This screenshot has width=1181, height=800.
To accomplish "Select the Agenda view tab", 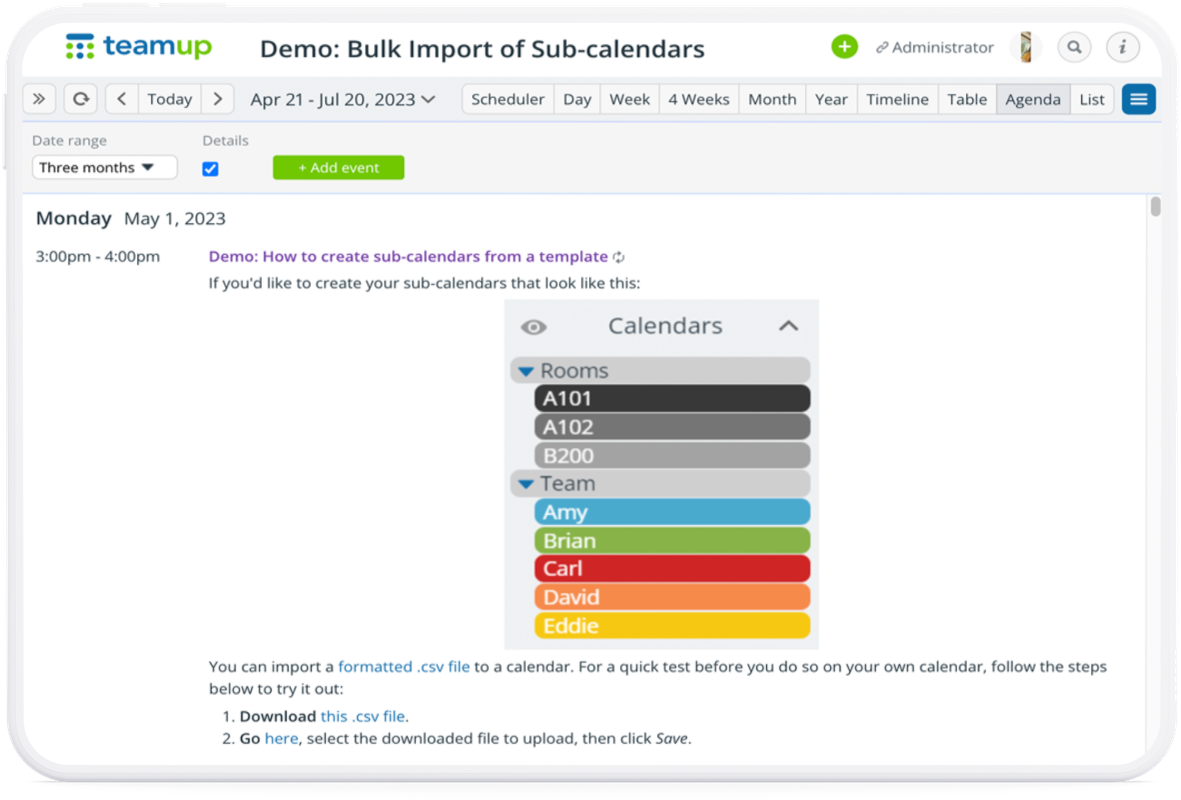I will 1033,99.
